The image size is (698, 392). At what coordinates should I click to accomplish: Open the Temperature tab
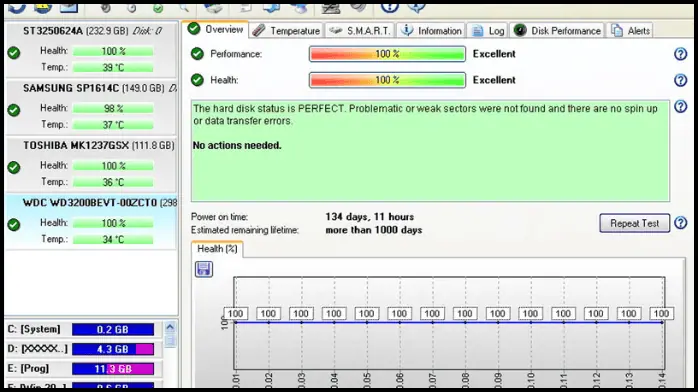[x=286, y=31]
